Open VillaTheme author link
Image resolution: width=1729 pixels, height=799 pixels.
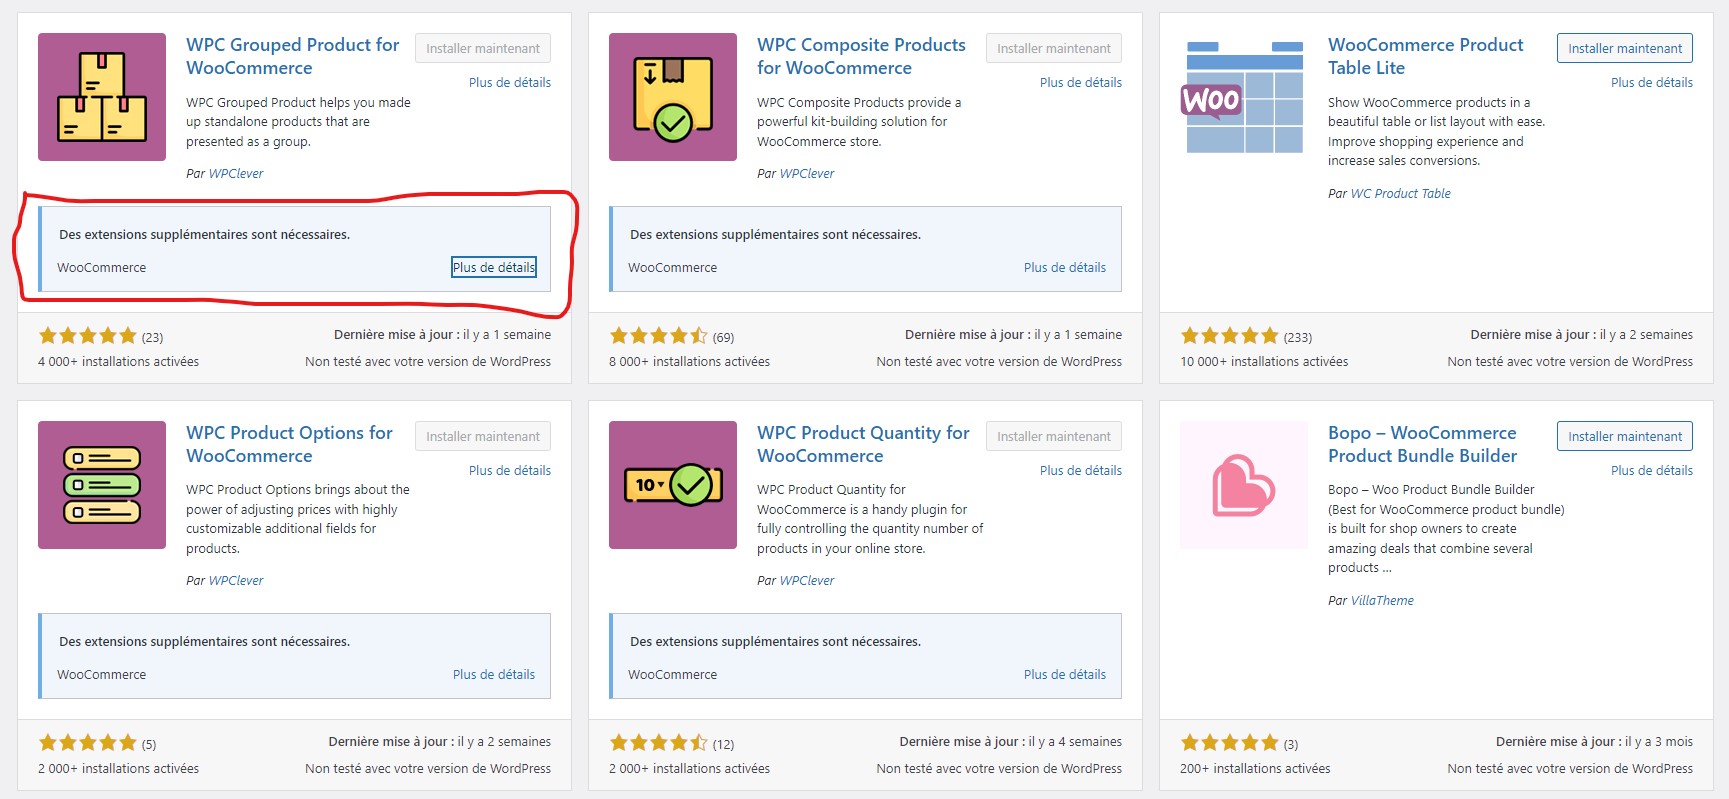point(1382,600)
